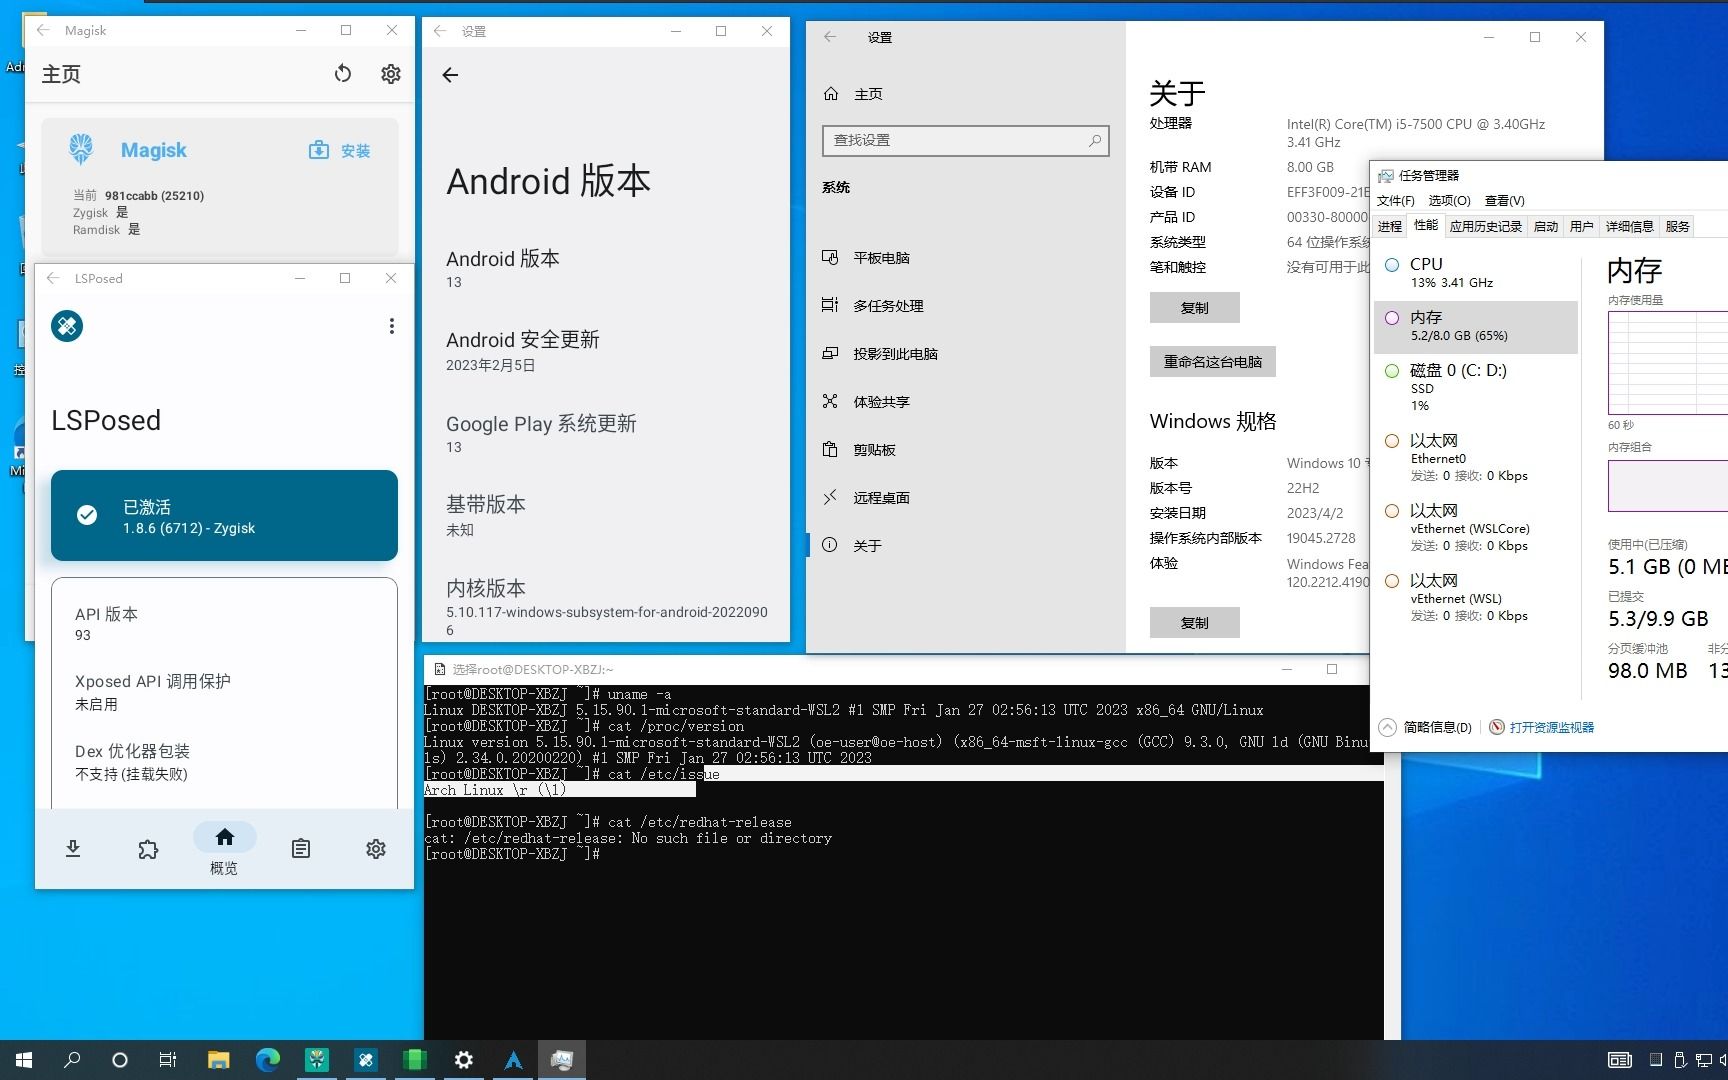Click back arrow in Windows Settings
1728x1080 pixels.
[830, 37]
